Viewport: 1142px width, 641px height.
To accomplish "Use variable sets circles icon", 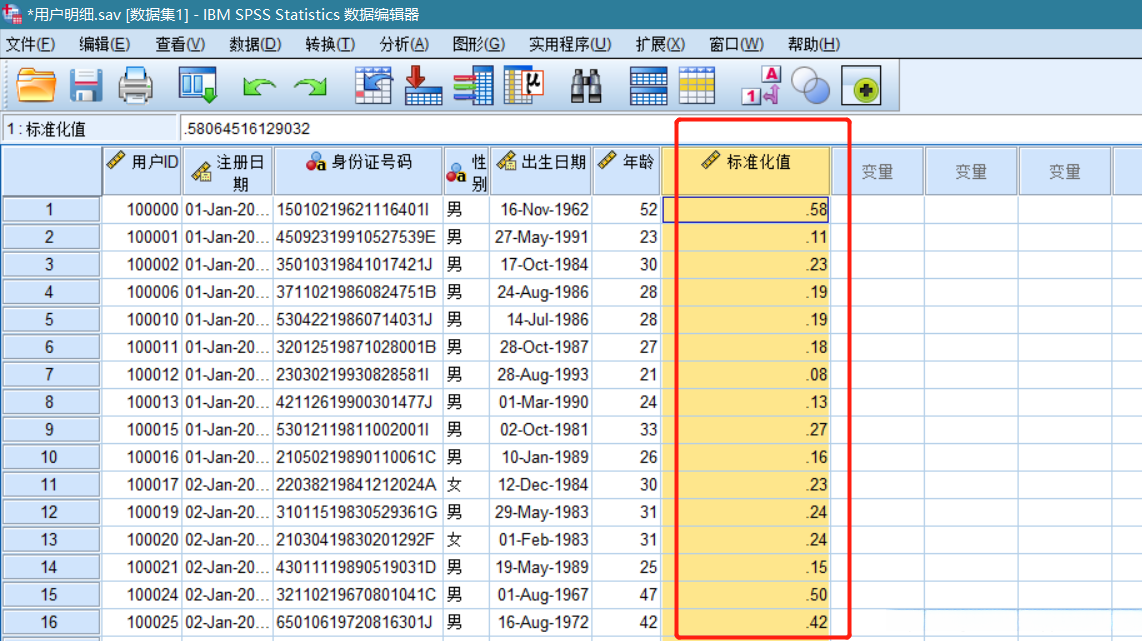I will point(810,85).
